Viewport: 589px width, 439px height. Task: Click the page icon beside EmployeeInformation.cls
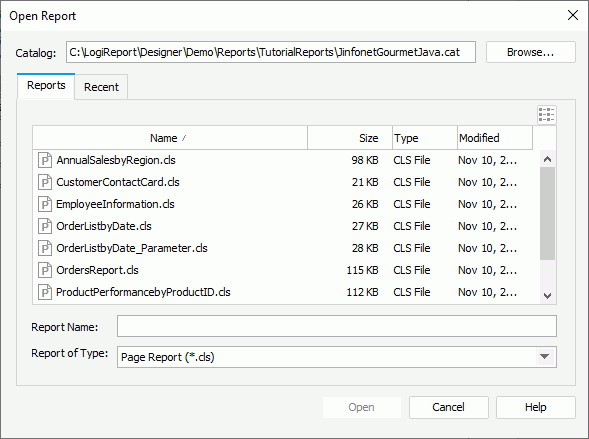click(x=45, y=204)
